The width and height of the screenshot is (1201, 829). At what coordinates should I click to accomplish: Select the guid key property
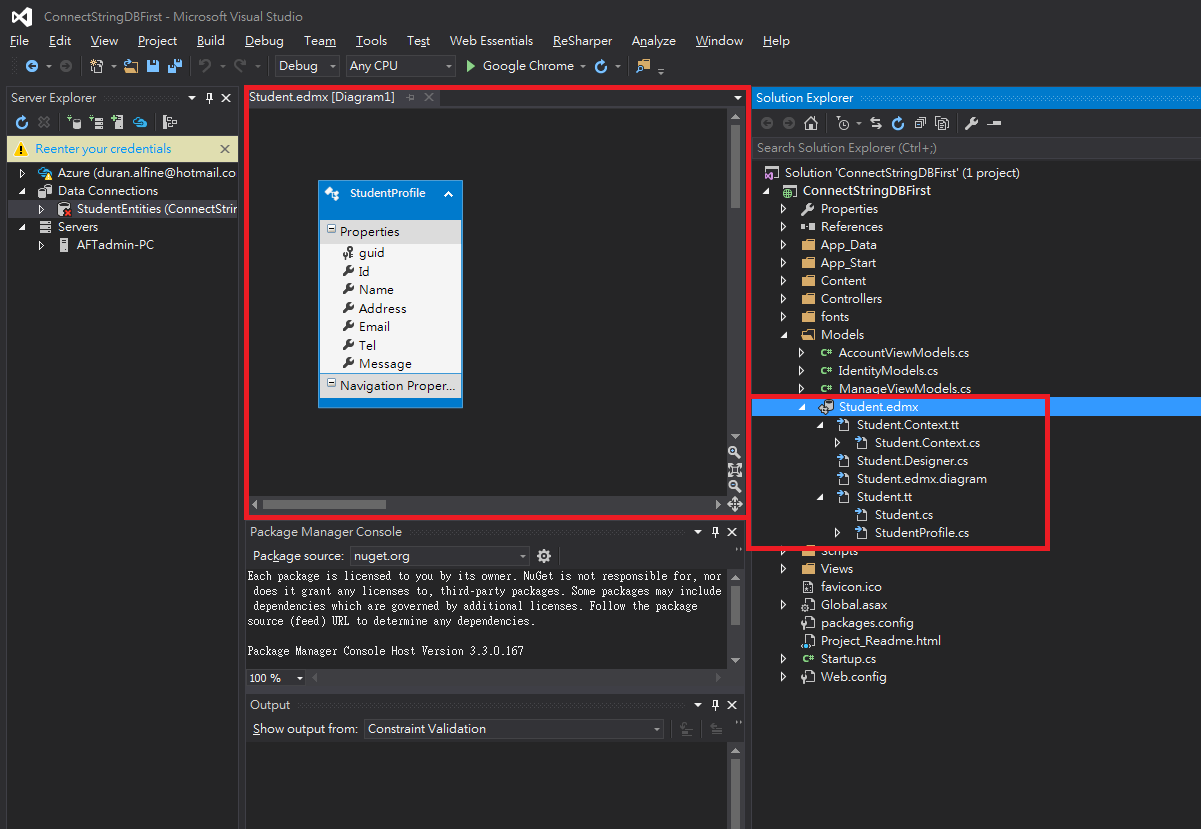371,253
